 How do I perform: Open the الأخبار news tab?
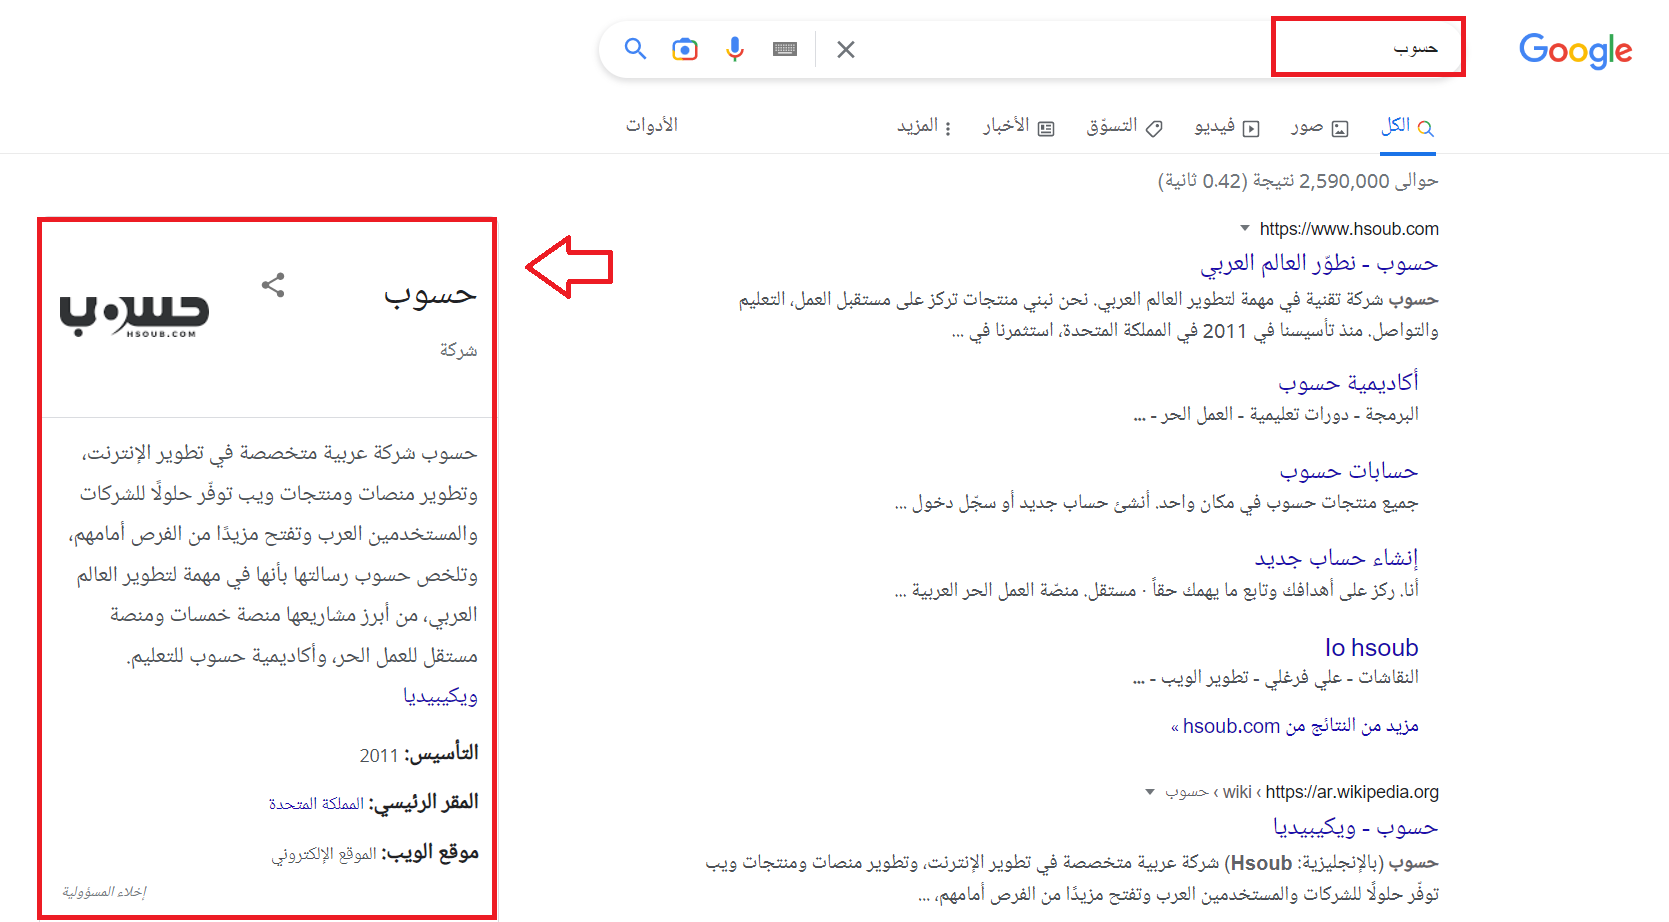[x=1019, y=127]
